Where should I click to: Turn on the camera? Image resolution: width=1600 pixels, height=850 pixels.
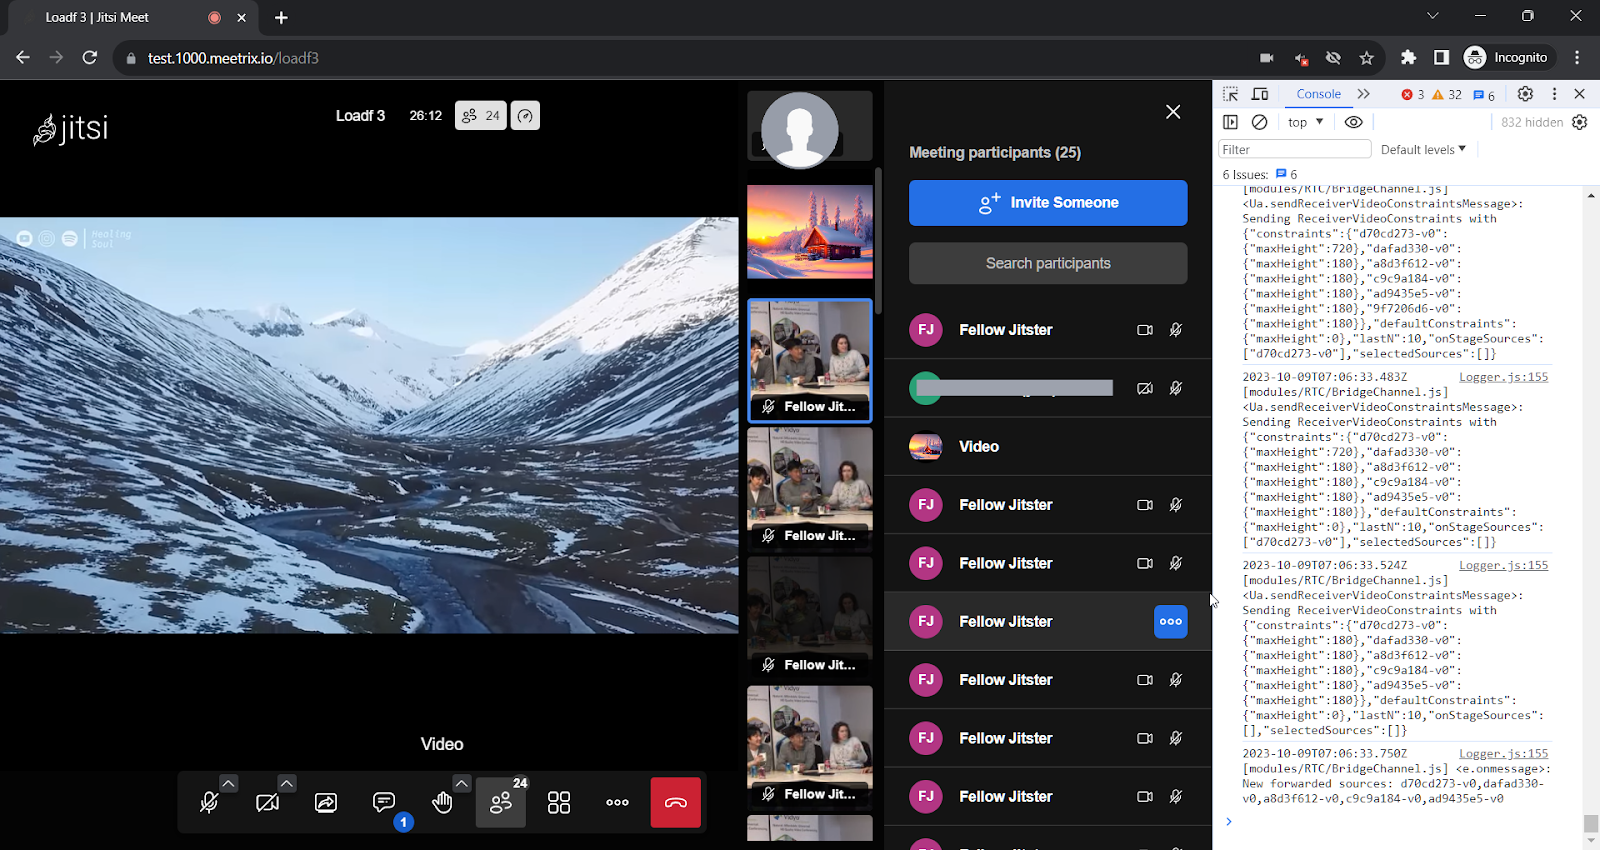tap(267, 802)
